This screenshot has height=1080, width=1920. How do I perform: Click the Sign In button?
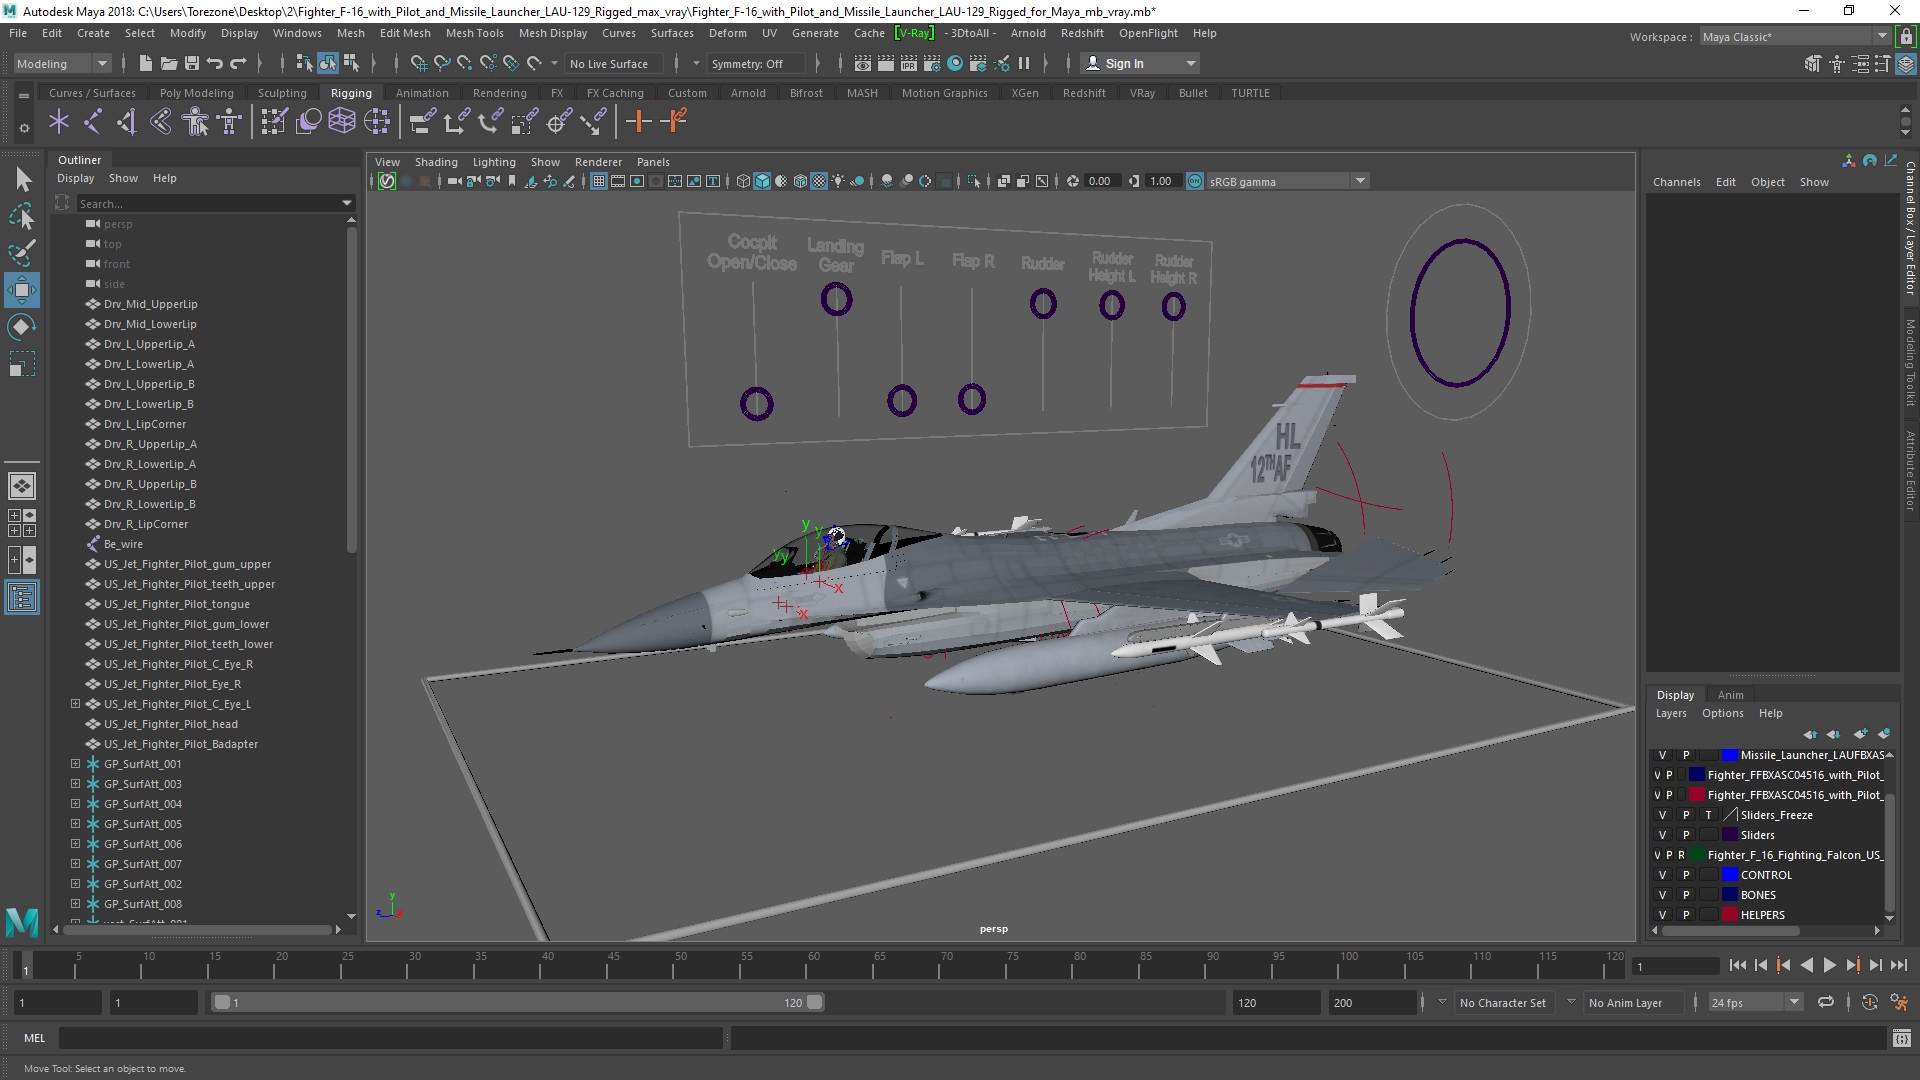[x=1141, y=63]
